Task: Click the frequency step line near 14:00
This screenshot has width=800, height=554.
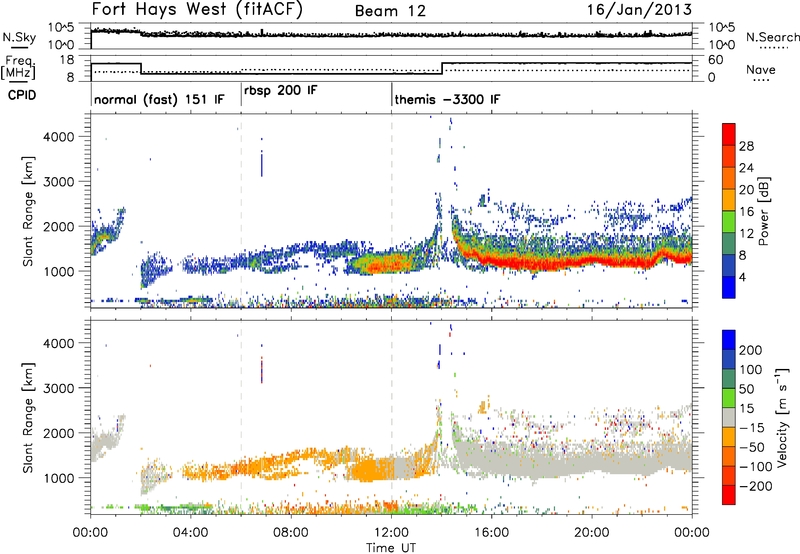Action: tap(442, 68)
